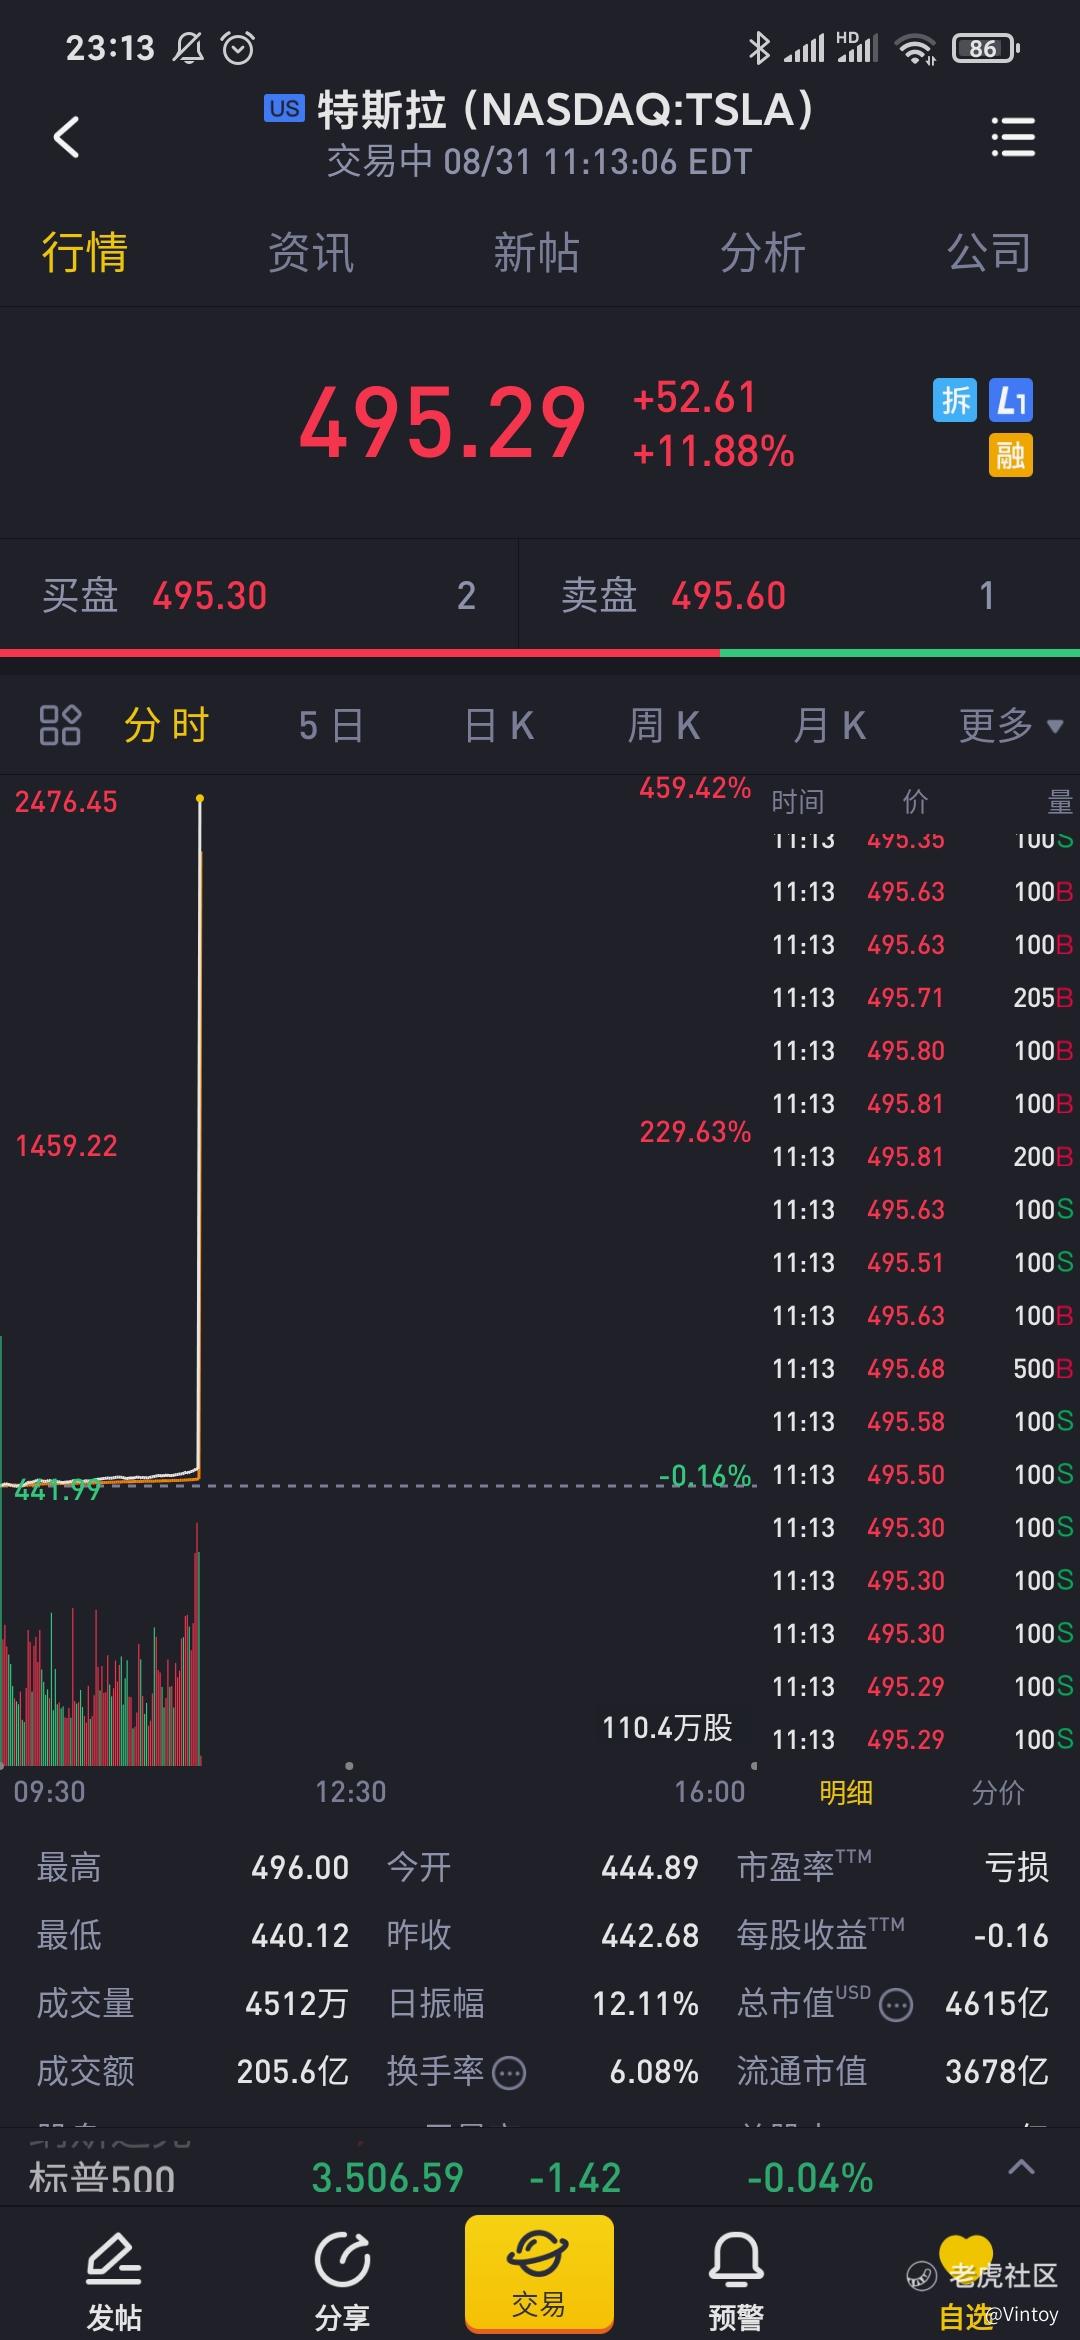
Task: Expand the 标普500 index bar chevron
Action: [1021, 2167]
